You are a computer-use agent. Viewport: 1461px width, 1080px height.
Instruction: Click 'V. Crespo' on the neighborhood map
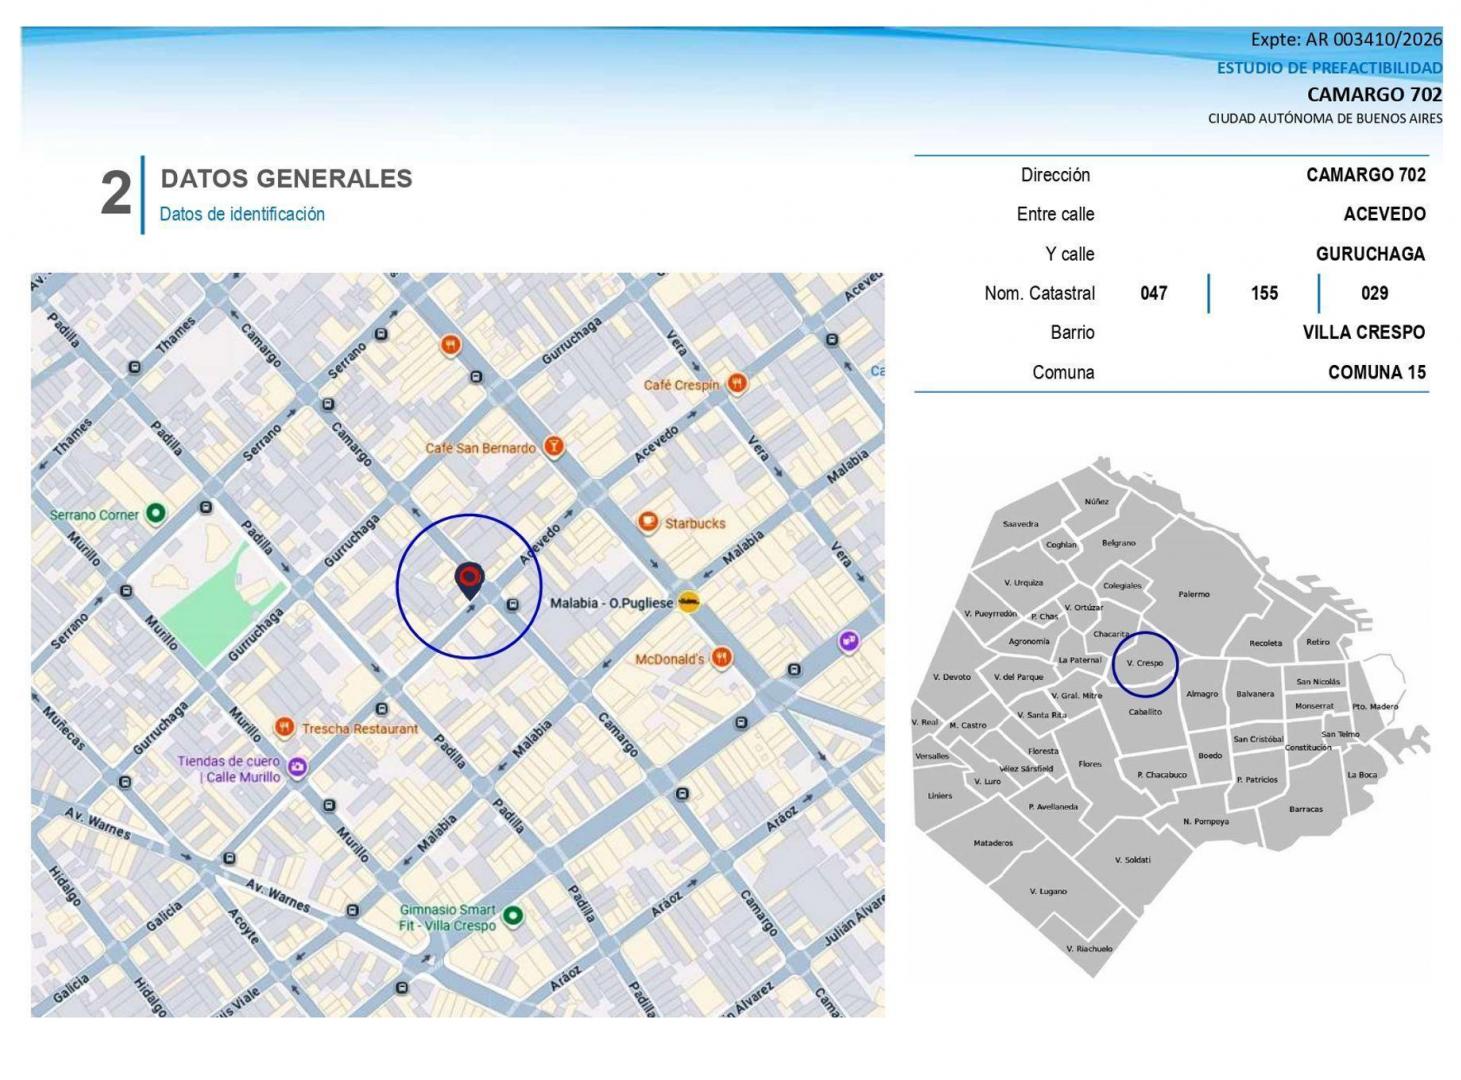(x=1145, y=663)
